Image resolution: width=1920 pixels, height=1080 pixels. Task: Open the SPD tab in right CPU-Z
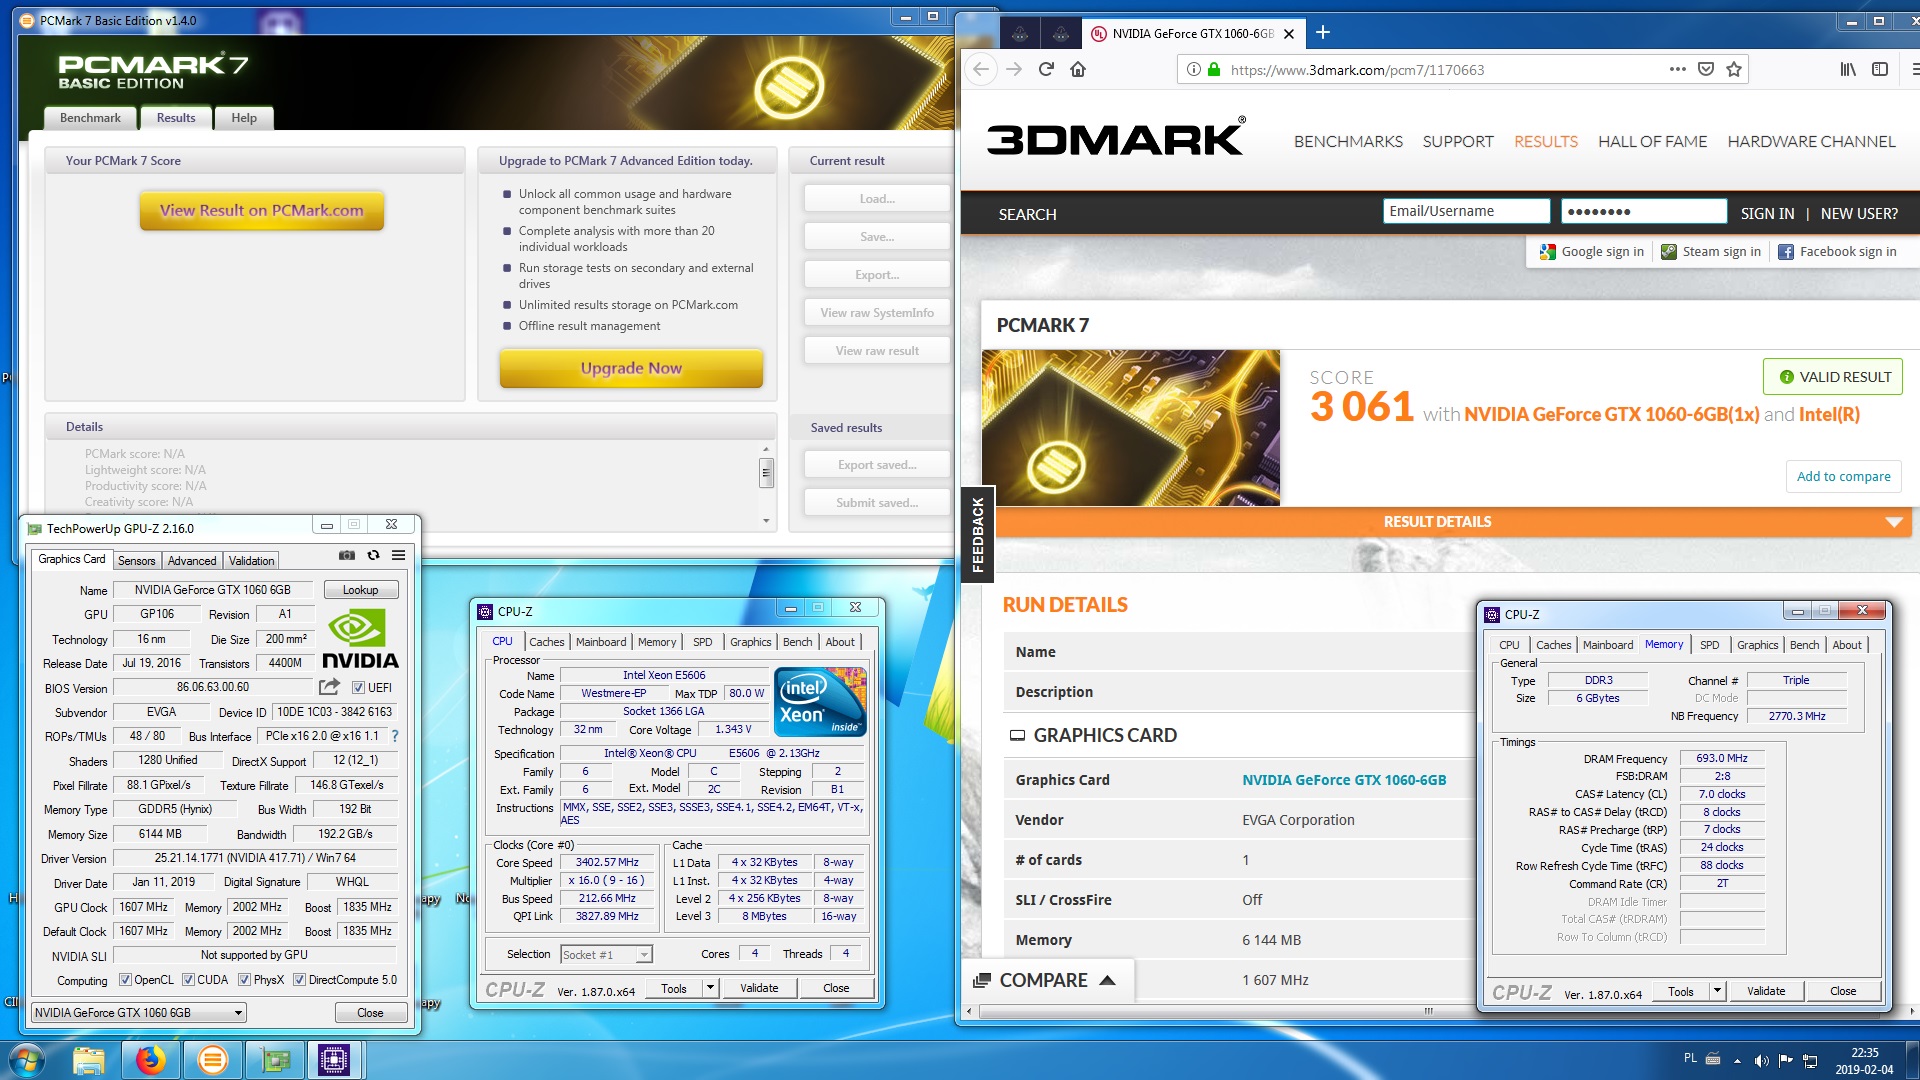1710,645
